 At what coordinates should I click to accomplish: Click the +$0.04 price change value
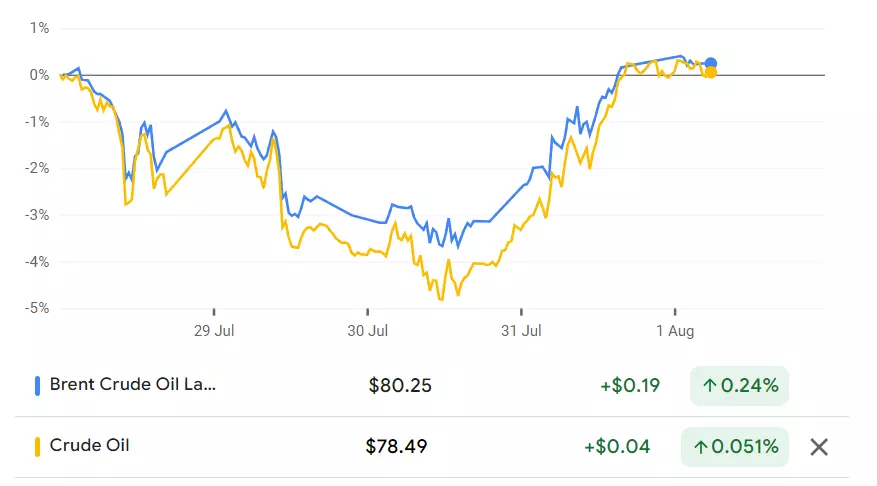[630, 447]
